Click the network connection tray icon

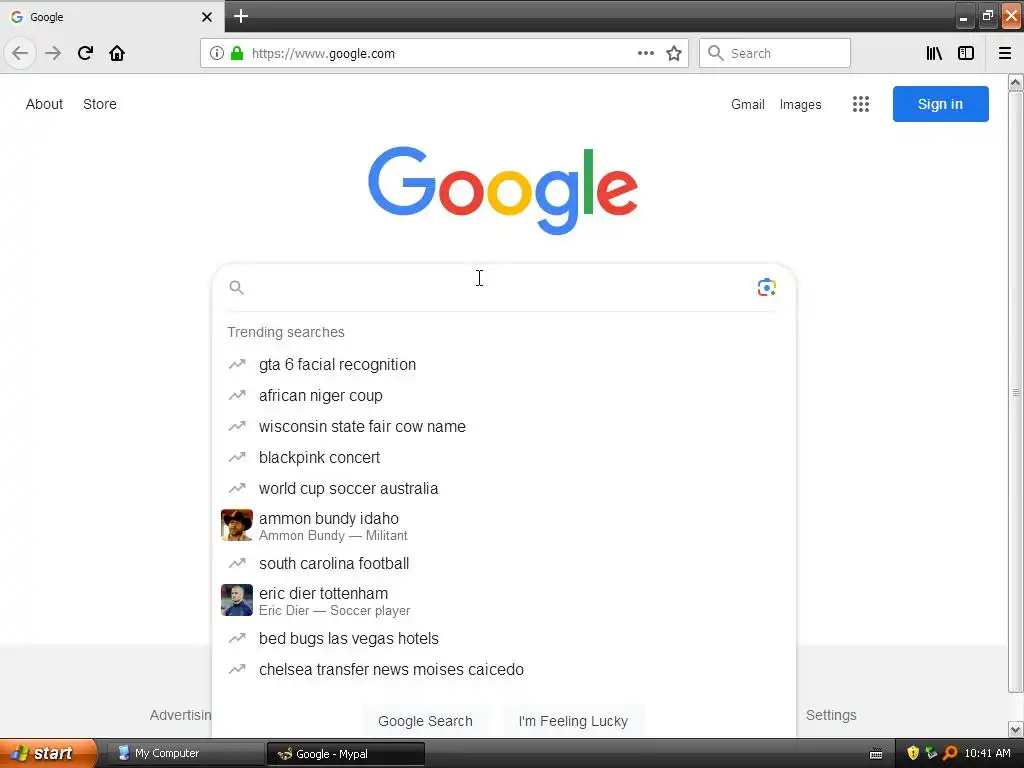[931, 753]
